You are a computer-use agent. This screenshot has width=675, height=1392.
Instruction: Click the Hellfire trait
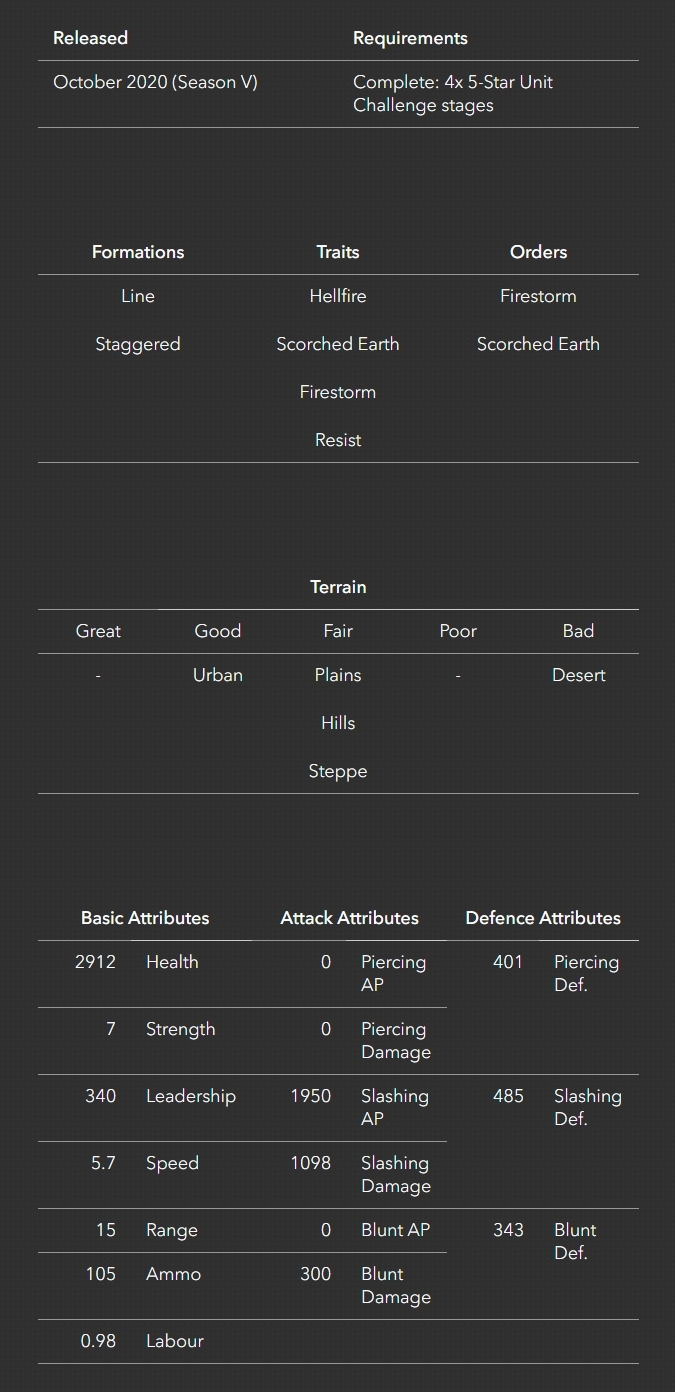click(338, 296)
